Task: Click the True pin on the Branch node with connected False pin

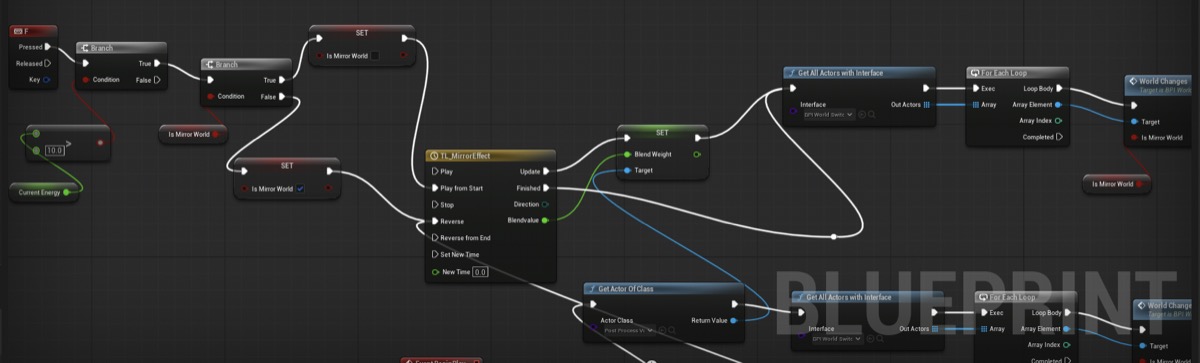Action: [x=282, y=80]
